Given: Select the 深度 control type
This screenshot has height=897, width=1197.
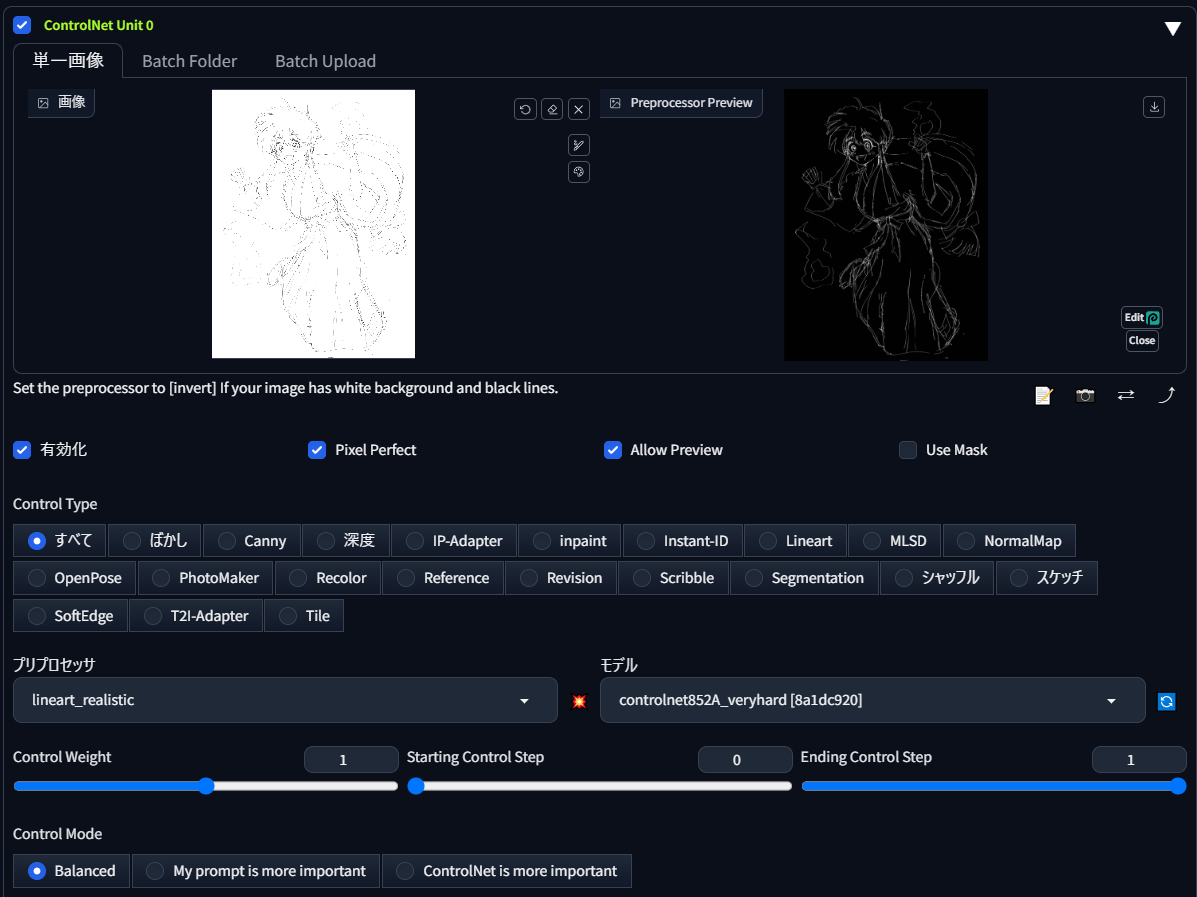Looking at the screenshot, I should (346, 540).
